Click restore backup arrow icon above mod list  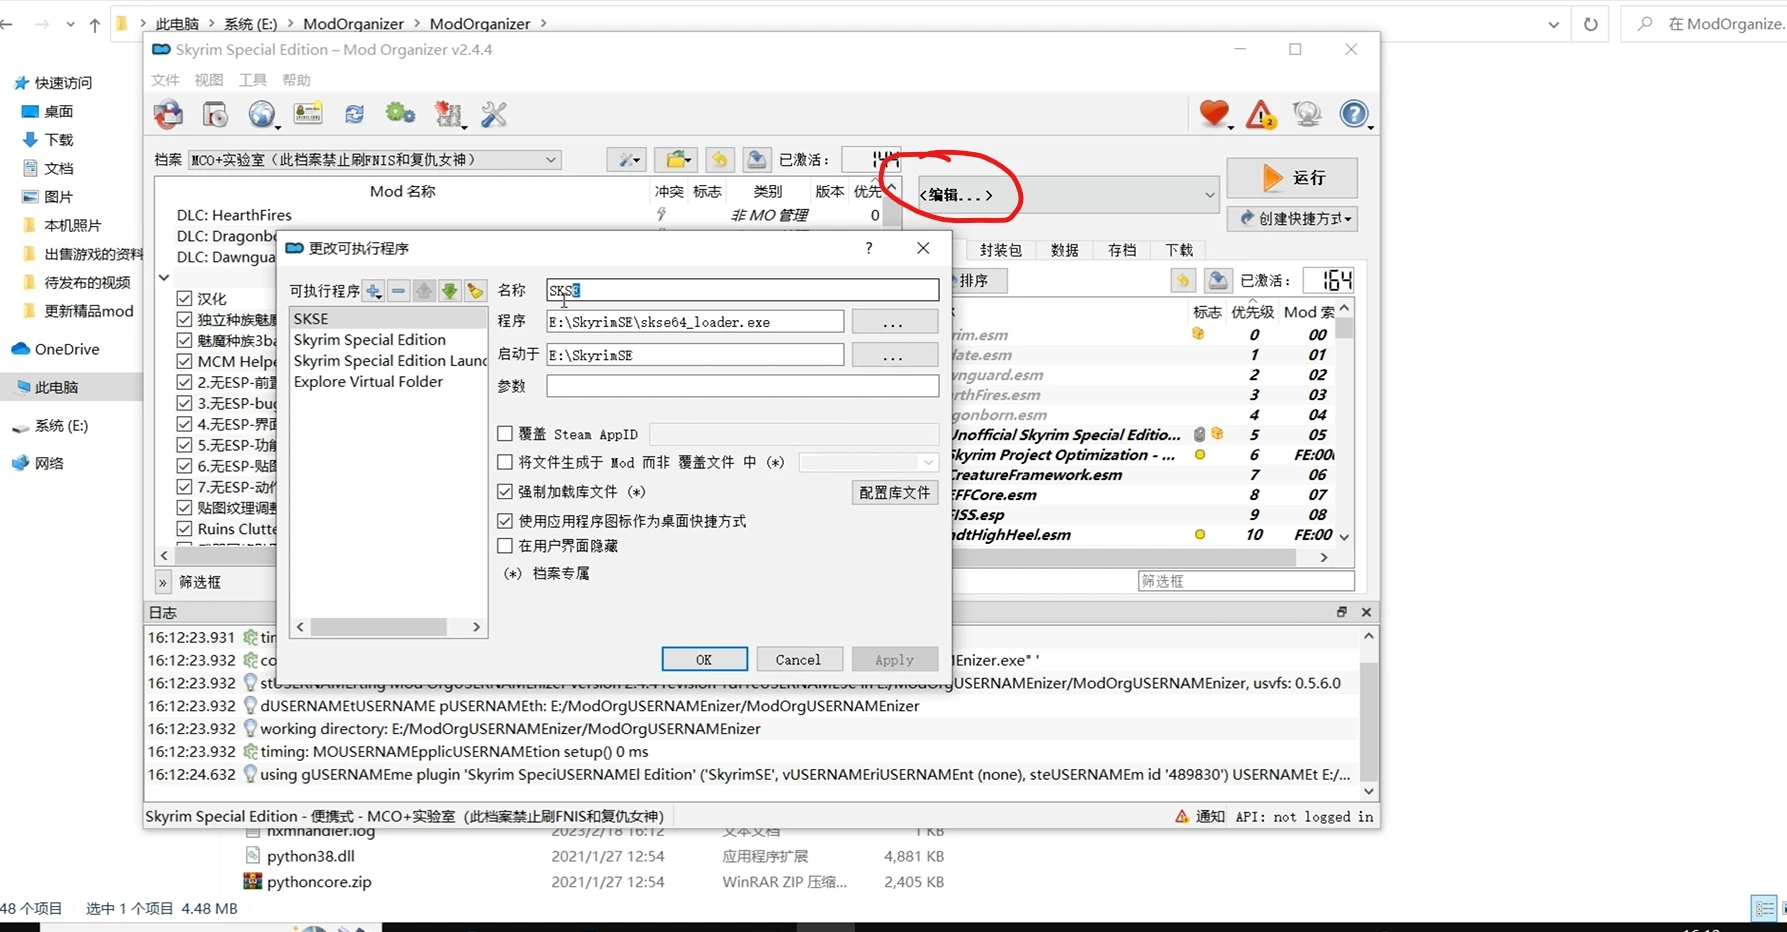click(719, 160)
